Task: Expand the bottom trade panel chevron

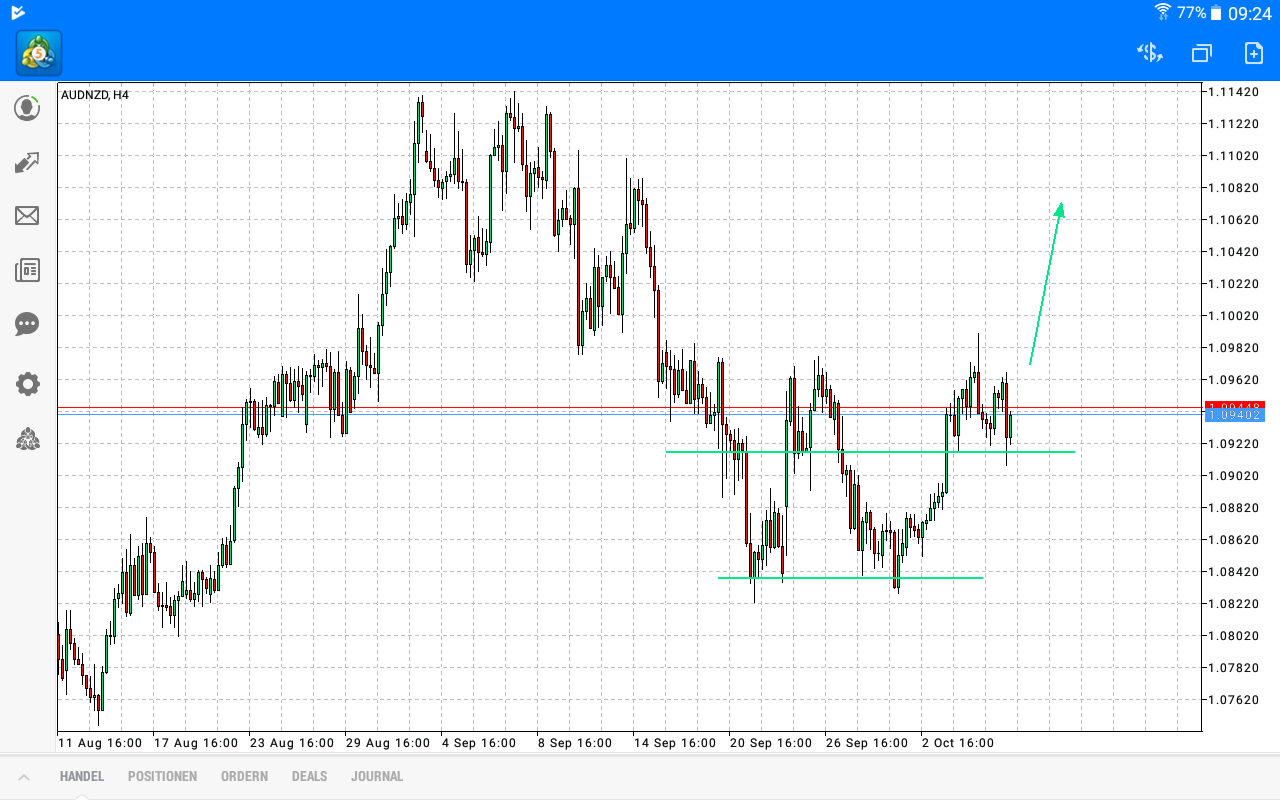Action: (24, 776)
